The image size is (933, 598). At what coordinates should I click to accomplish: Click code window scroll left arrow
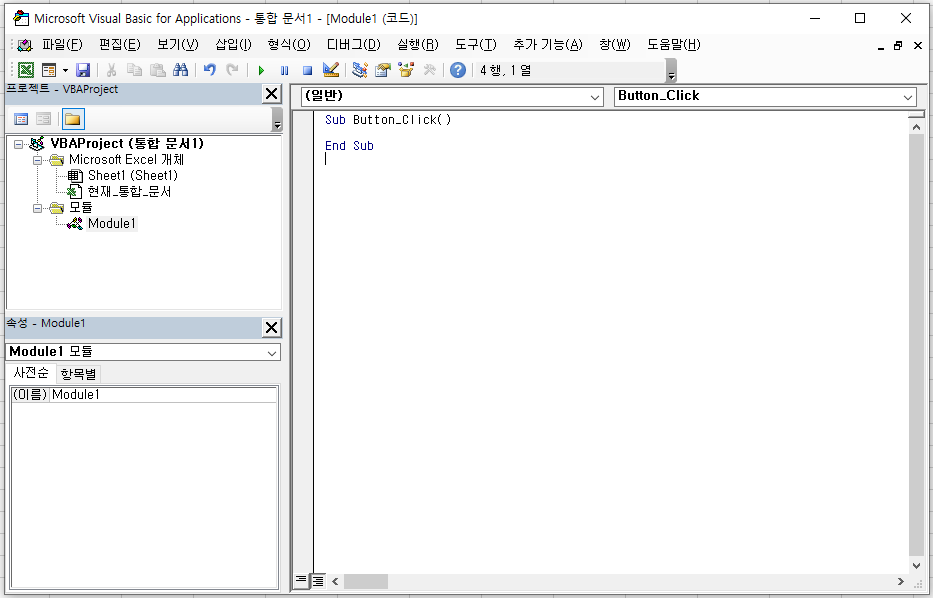pyautogui.click(x=335, y=581)
